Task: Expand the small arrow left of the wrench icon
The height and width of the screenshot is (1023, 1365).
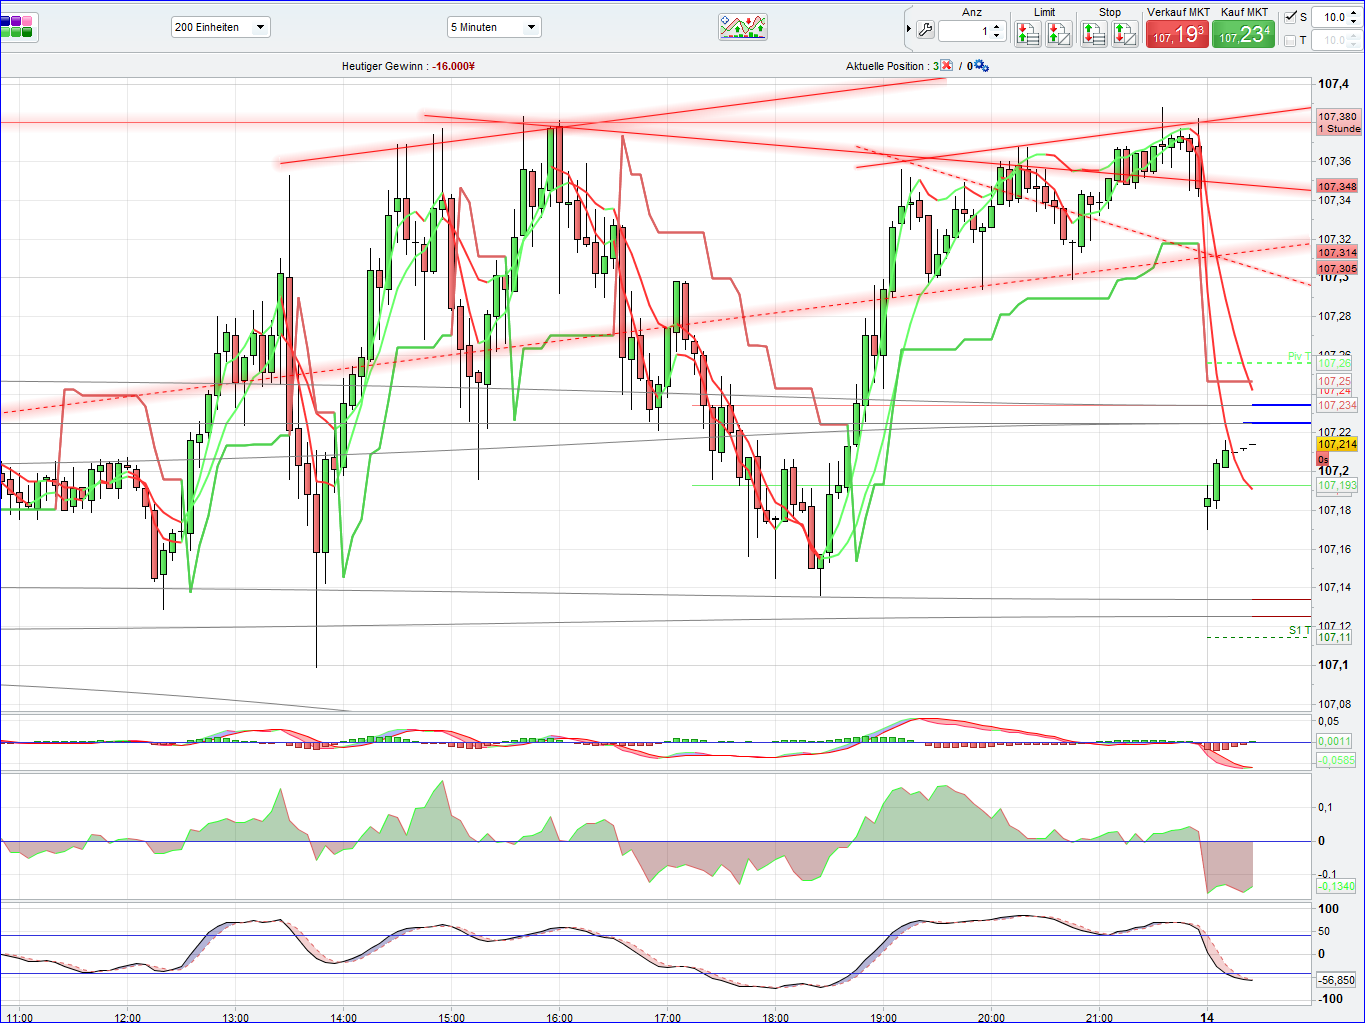Action: click(x=908, y=28)
